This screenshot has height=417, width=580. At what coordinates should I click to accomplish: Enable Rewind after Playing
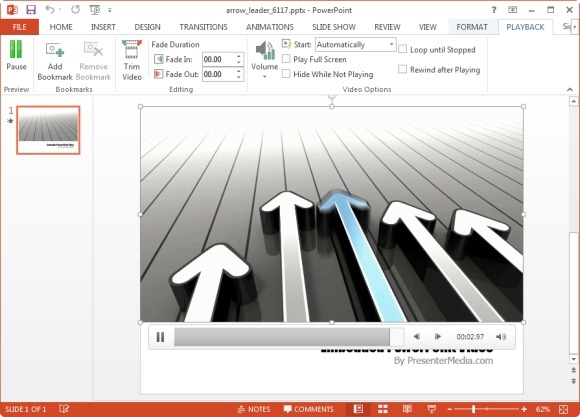pyautogui.click(x=402, y=69)
